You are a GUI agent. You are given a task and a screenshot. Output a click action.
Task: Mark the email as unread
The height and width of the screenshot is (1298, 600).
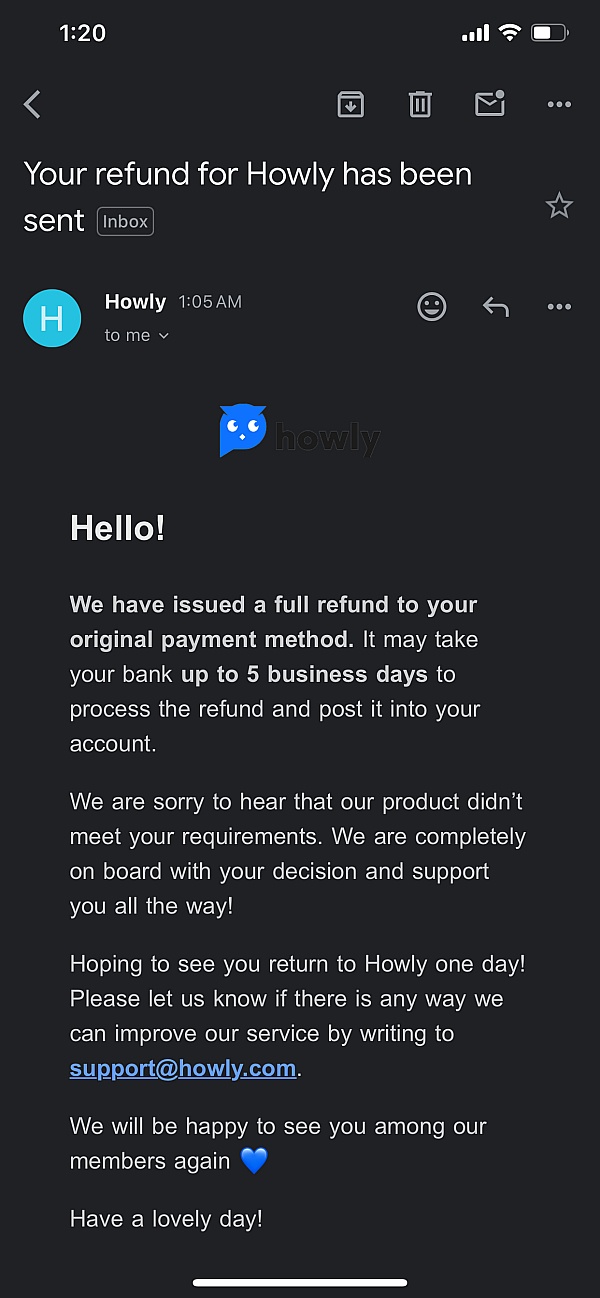(490, 104)
